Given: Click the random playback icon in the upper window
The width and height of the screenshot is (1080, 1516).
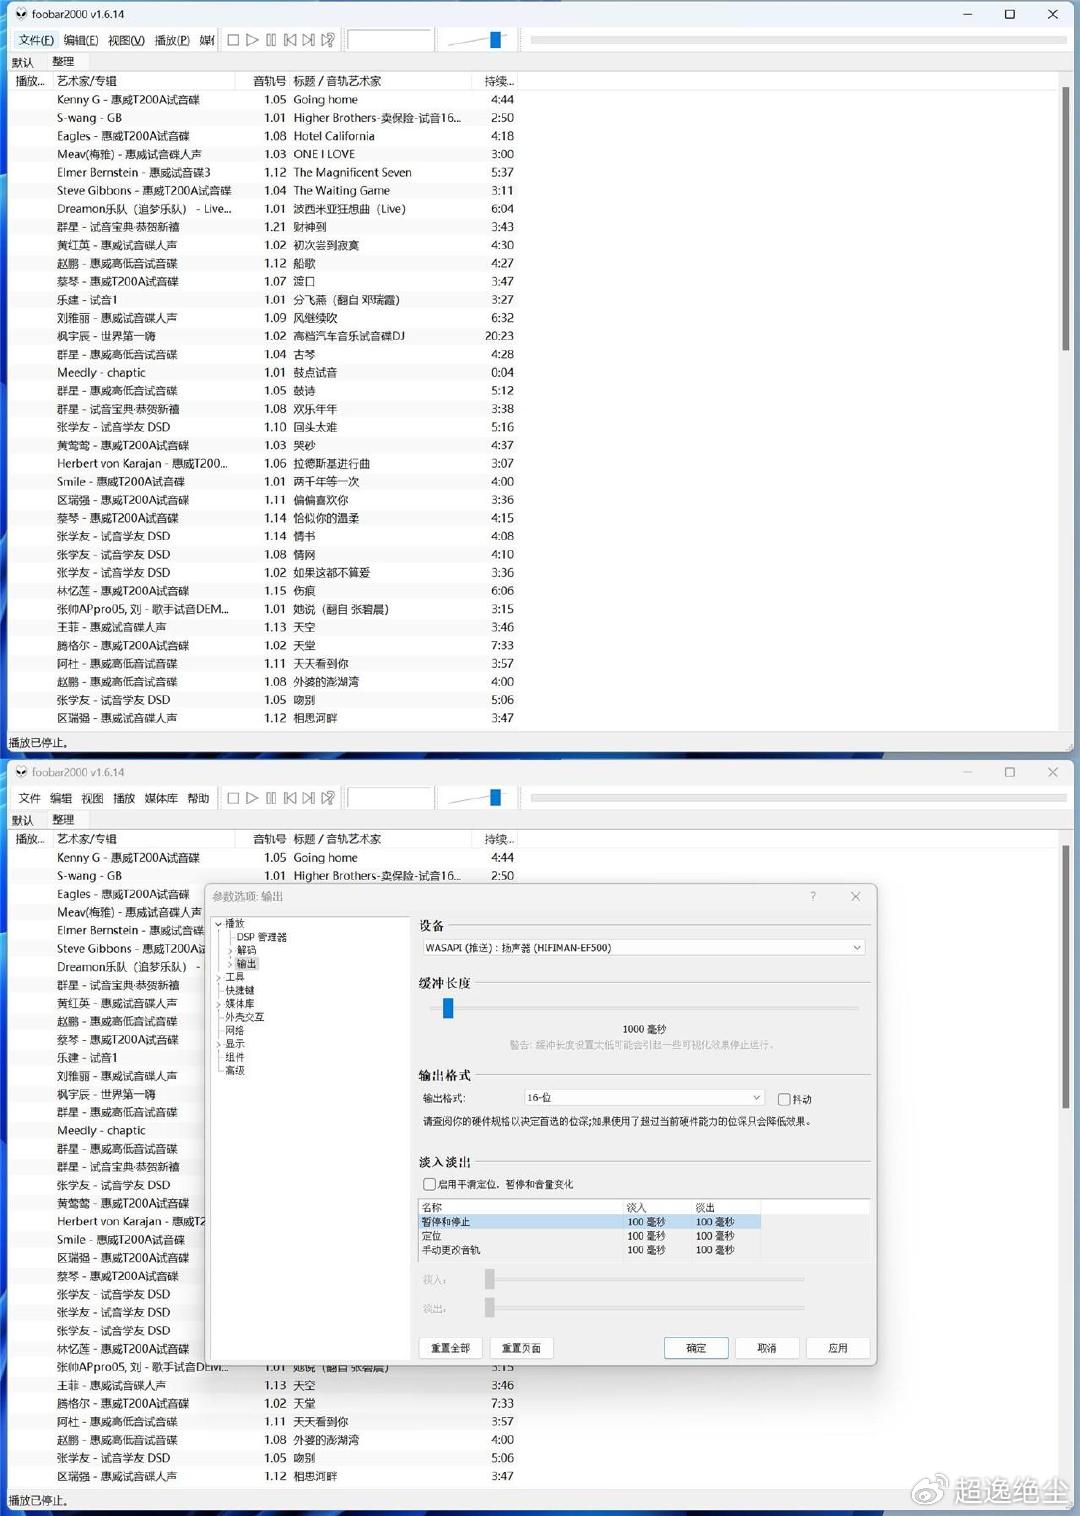Looking at the screenshot, I should click(x=328, y=40).
